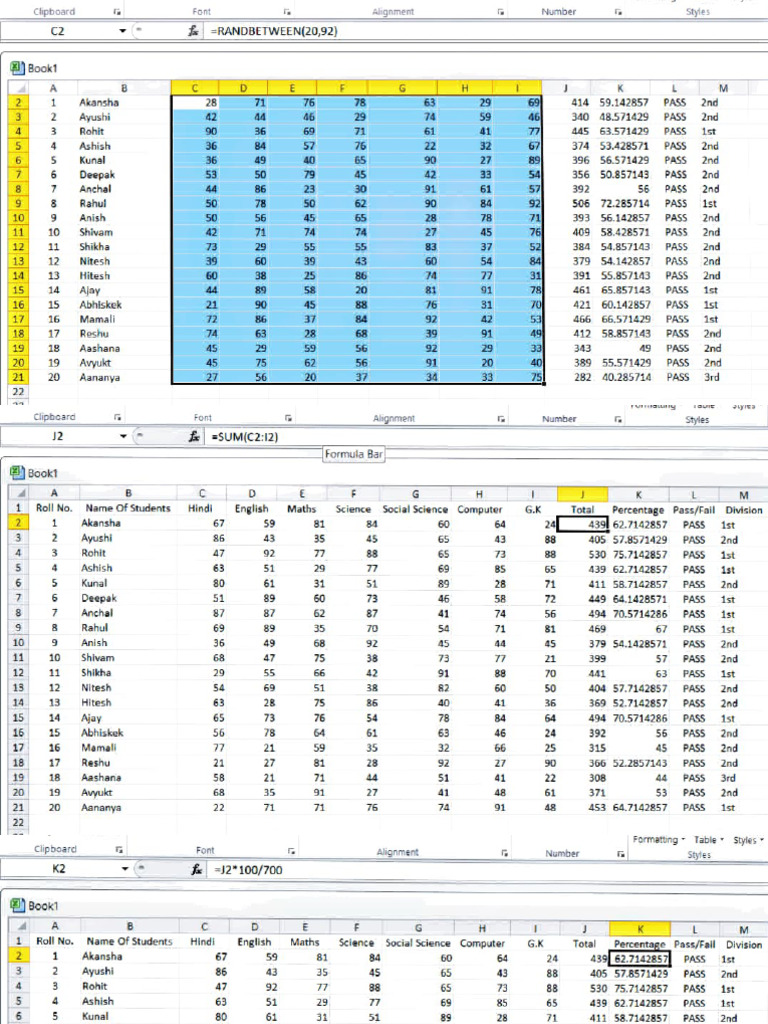
Task: Select the highlighted yellow column J header
Action: click(x=583, y=494)
